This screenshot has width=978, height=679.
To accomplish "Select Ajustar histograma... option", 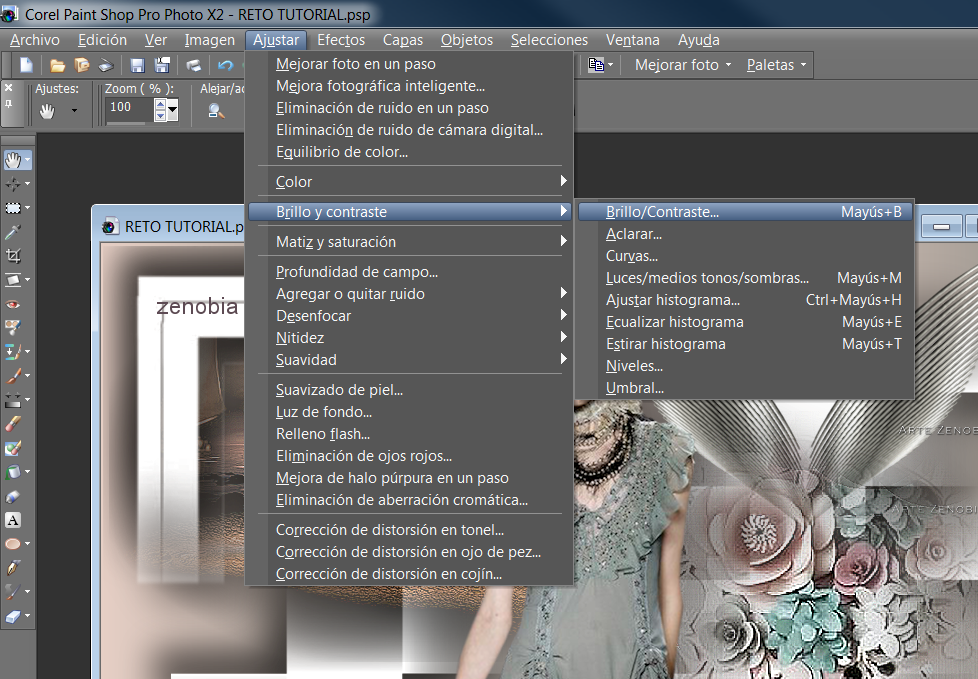I will (745, 299).
